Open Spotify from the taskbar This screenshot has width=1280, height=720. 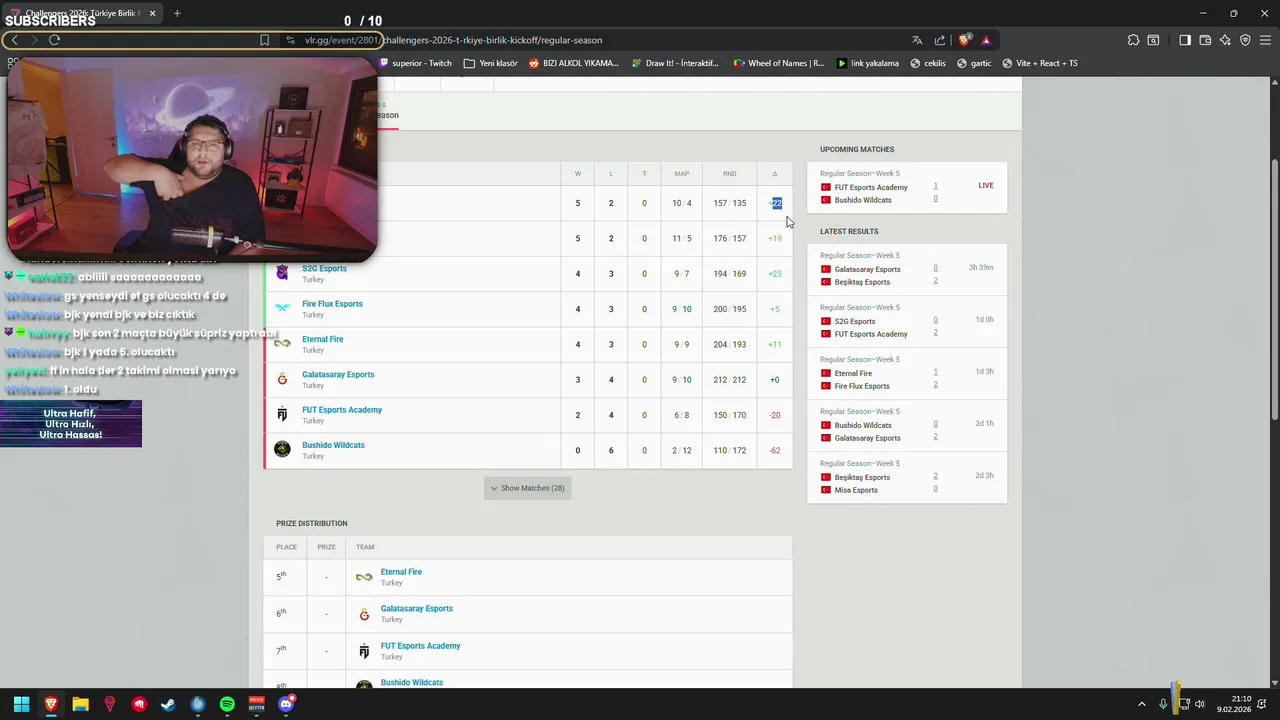(227, 704)
